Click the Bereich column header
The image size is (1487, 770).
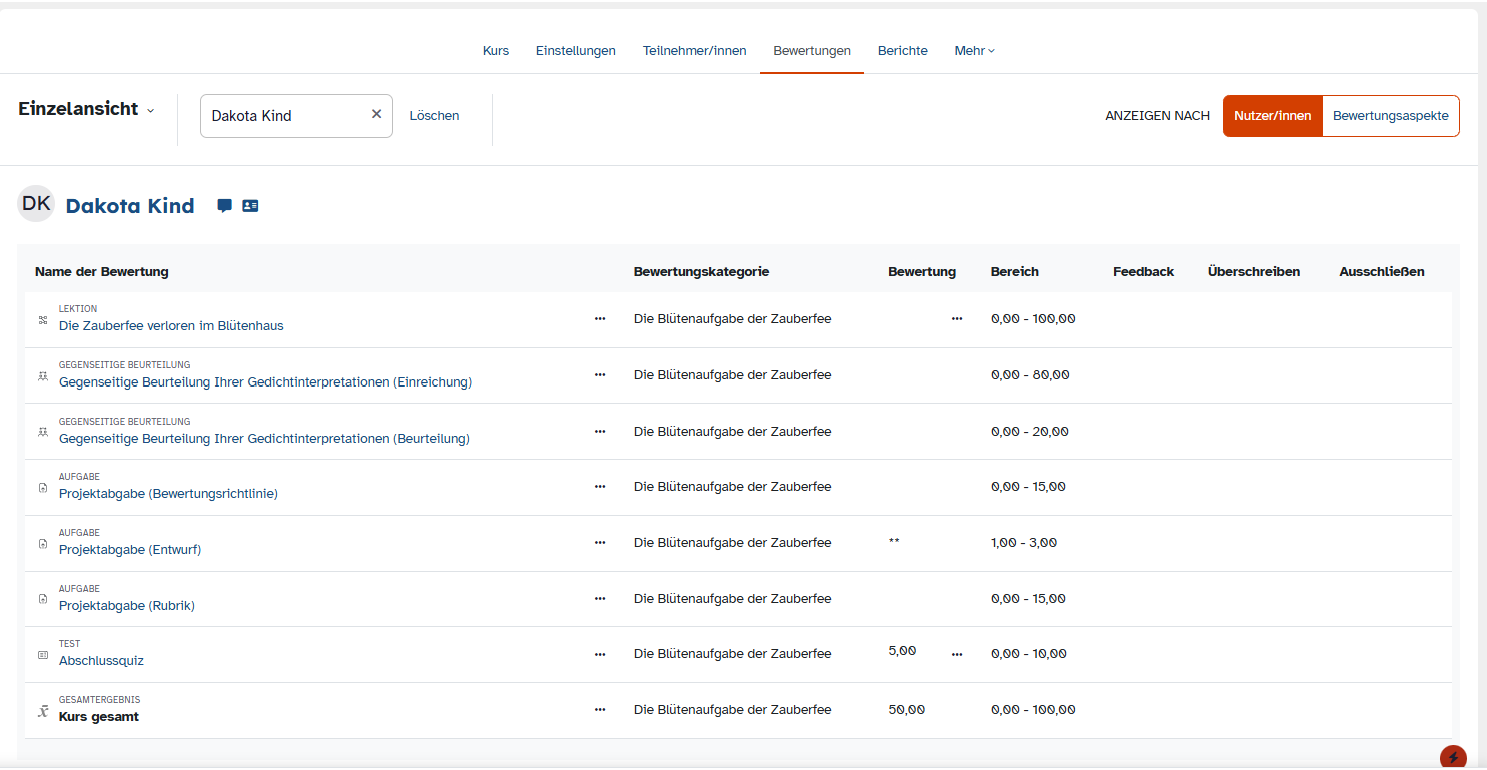(x=1015, y=271)
